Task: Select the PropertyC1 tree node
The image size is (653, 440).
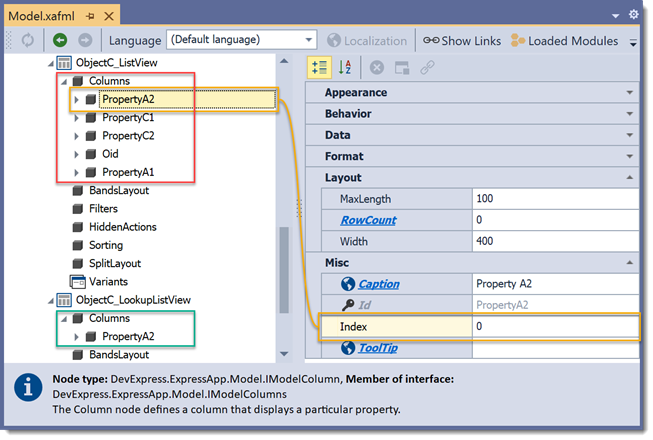Action: coord(128,118)
